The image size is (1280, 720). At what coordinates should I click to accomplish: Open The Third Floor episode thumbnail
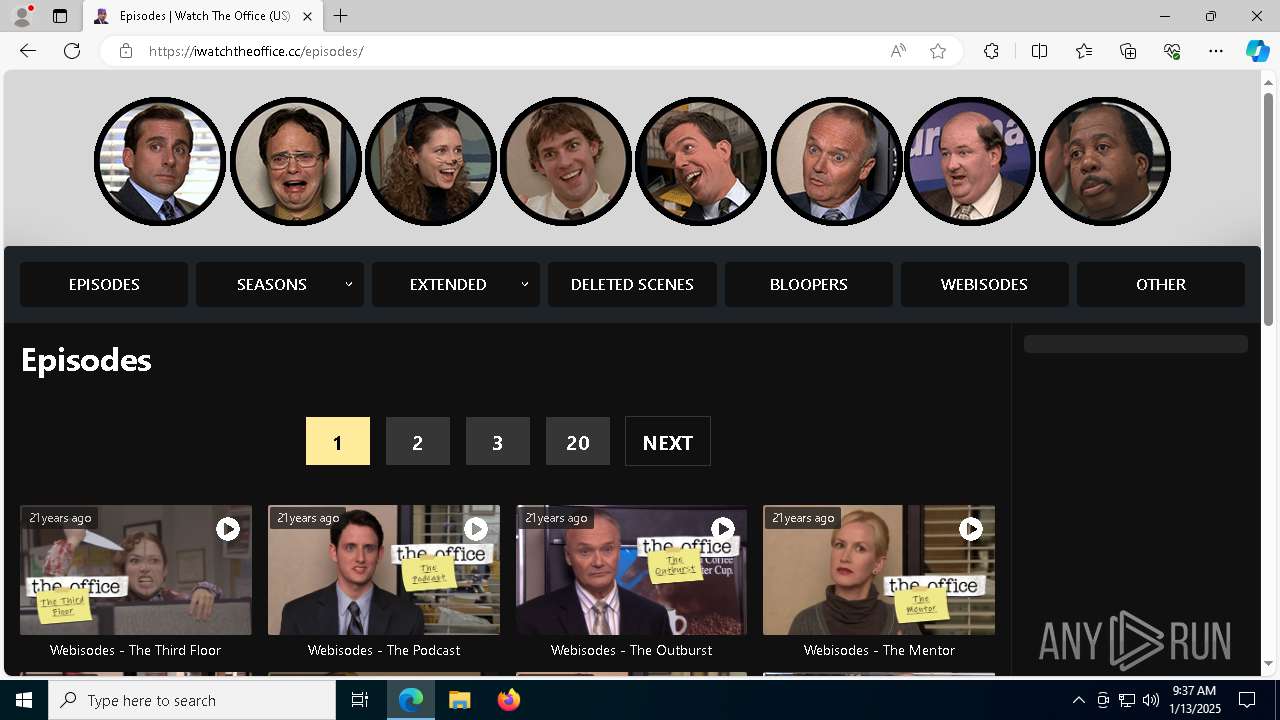tap(136, 570)
